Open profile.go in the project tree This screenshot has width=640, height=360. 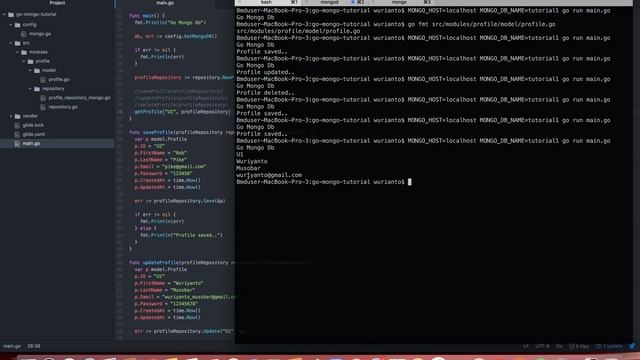(x=59, y=80)
